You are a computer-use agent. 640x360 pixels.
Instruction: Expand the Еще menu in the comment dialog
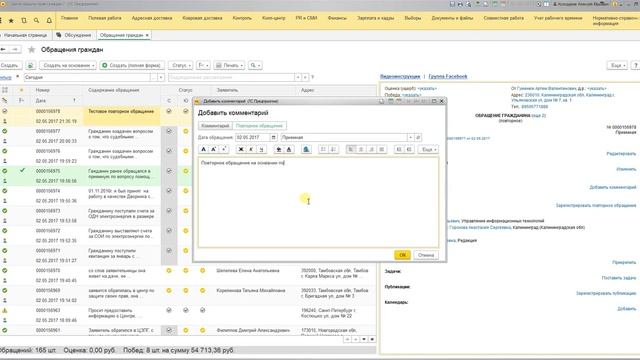click(x=429, y=149)
